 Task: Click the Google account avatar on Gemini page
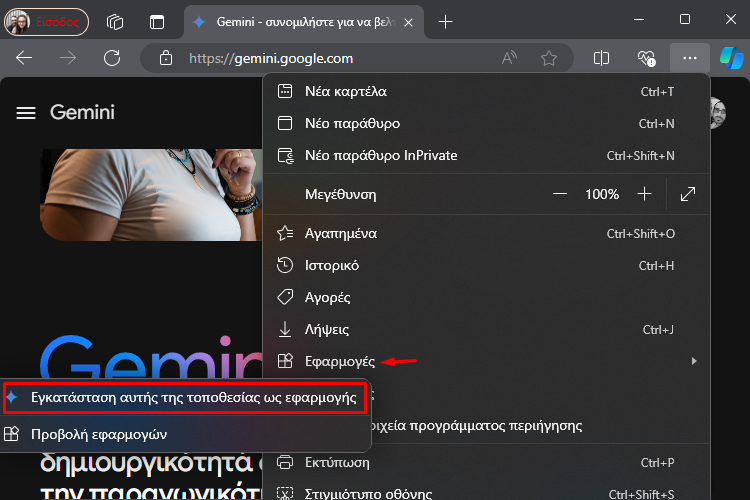[718, 113]
